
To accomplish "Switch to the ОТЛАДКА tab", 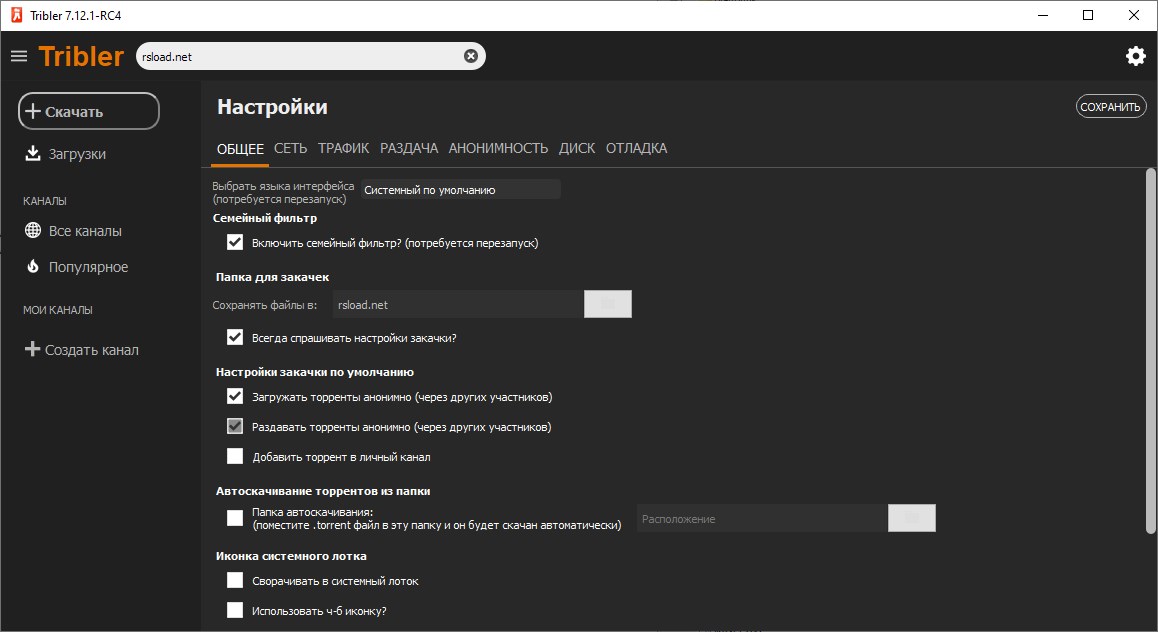I will click(637, 148).
